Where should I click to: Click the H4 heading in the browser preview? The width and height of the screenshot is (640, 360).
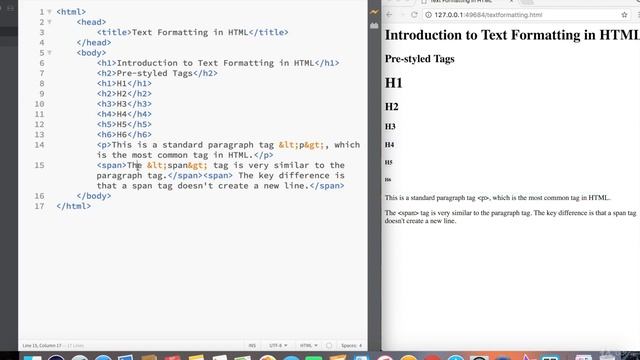click(x=389, y=144)
